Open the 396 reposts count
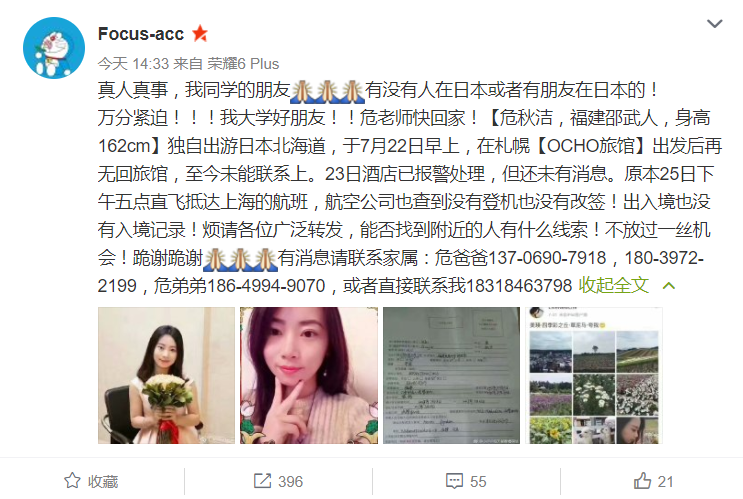This screenshot has width=743, height=499. (290, 481)
